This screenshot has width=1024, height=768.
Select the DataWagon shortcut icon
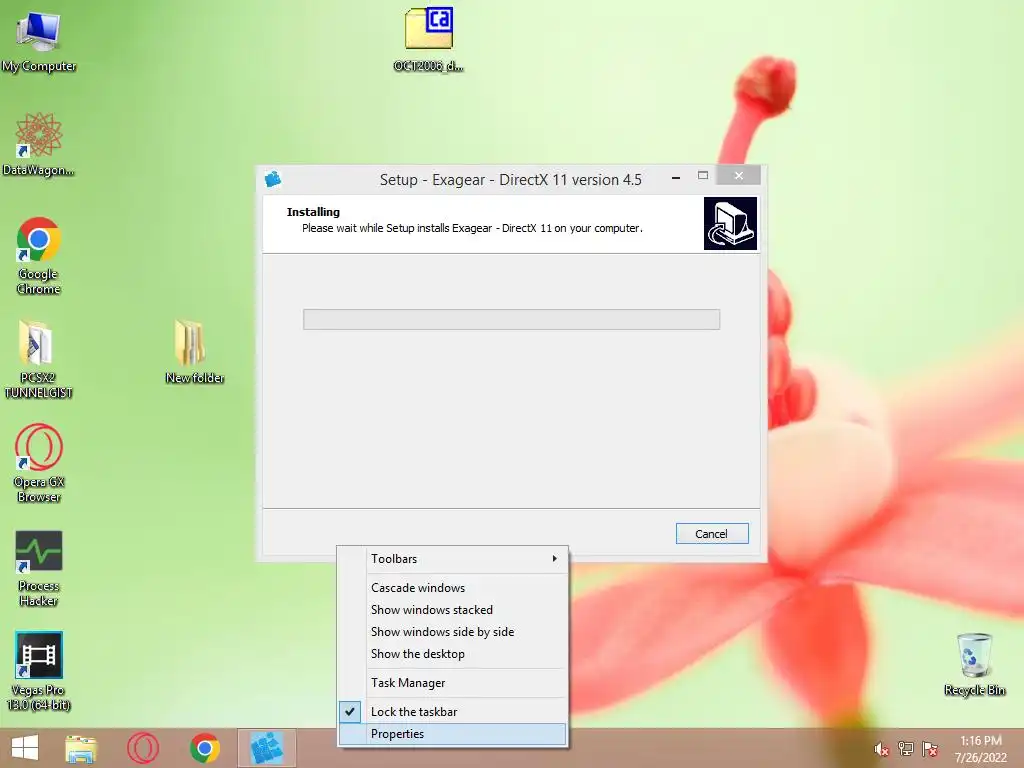coord(39,144)
